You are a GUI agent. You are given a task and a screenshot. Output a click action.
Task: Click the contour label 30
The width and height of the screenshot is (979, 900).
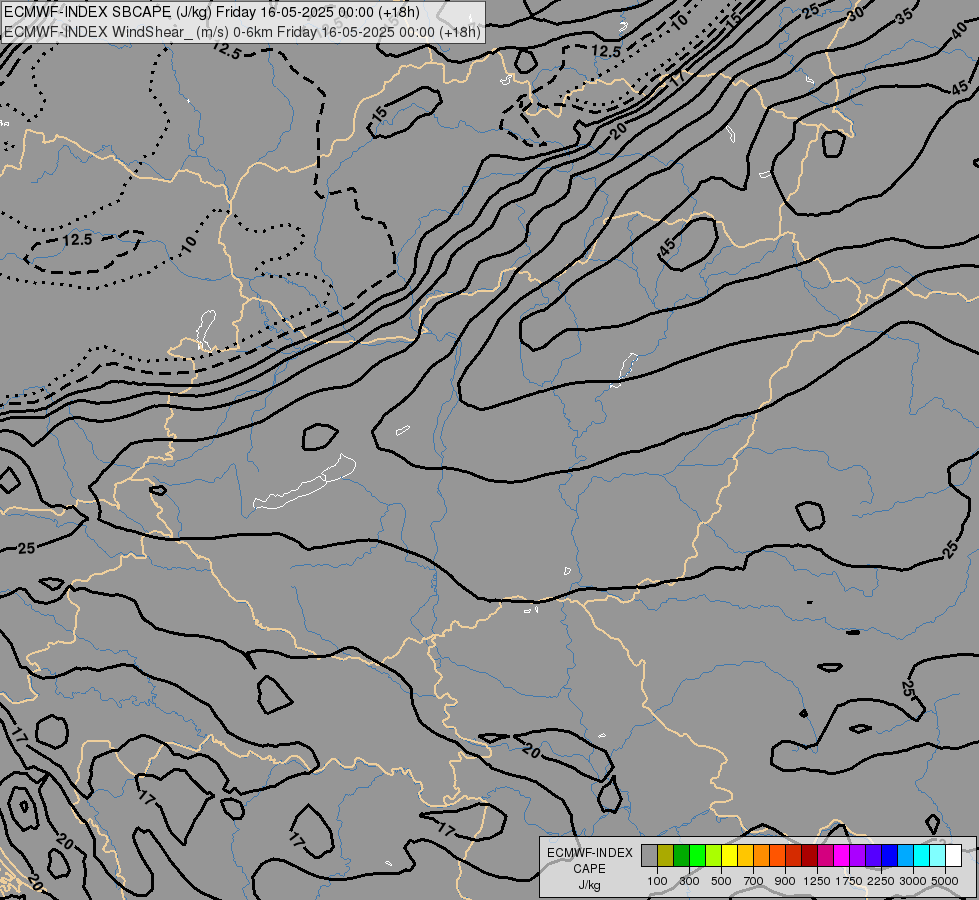856,12
